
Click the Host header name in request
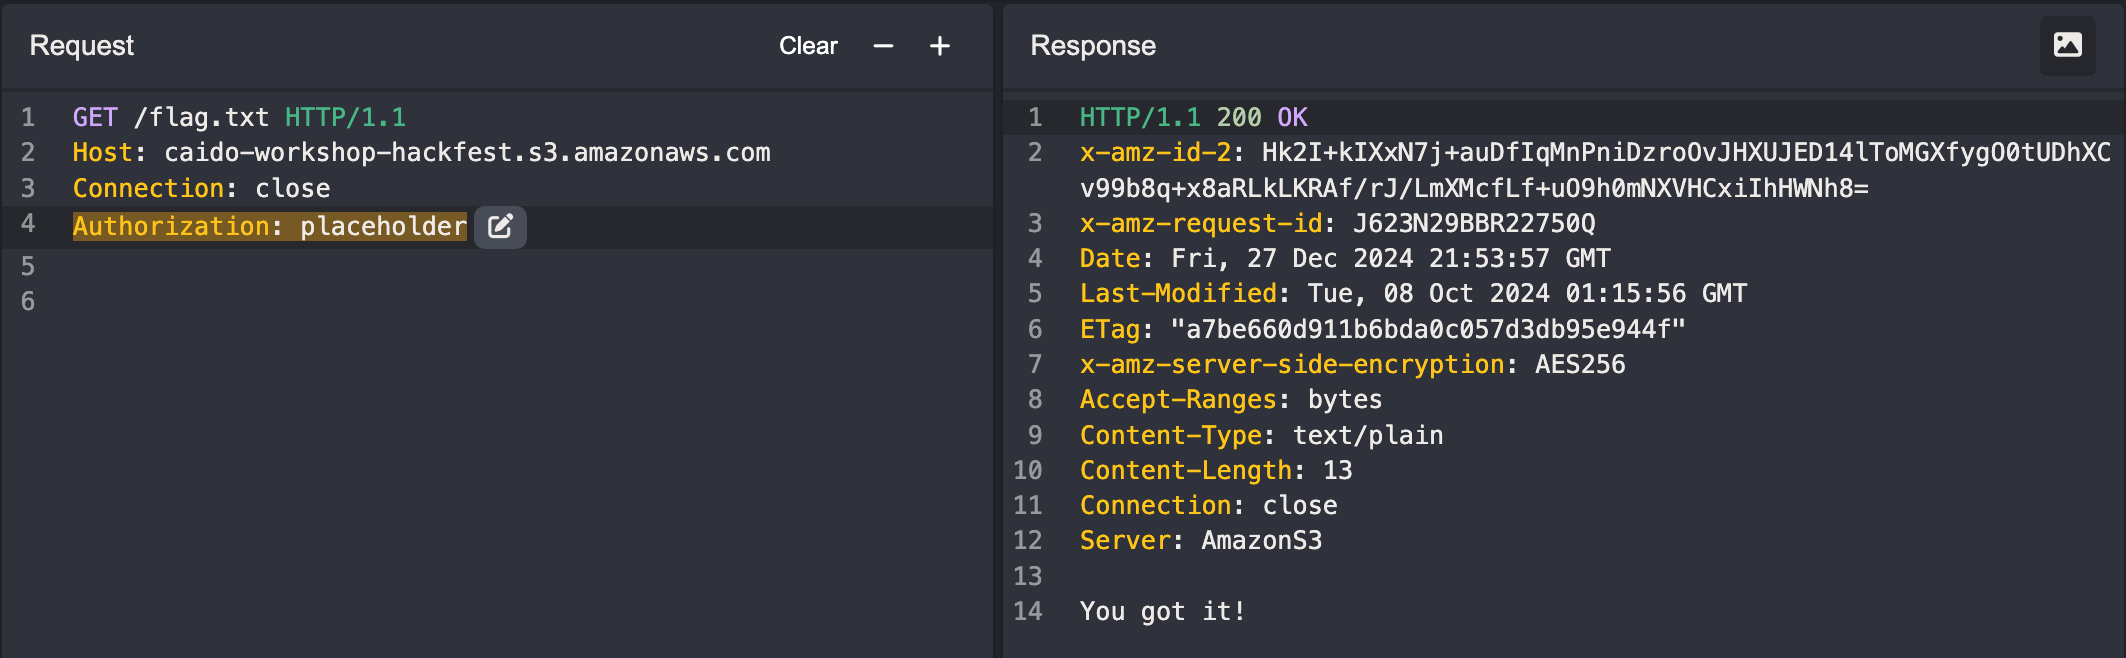coord(102,153)
